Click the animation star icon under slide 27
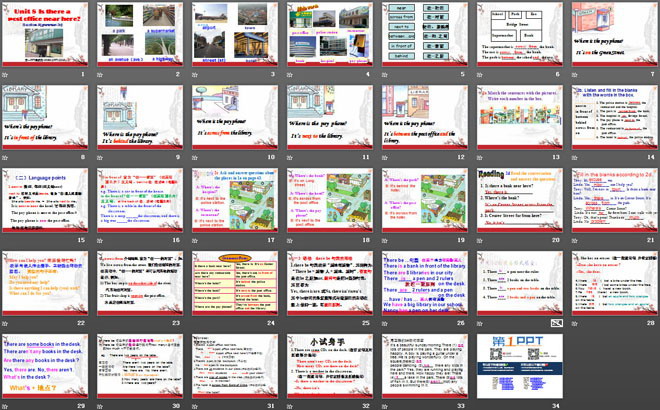Screen dimensions: 660x410 tap(480, 323)
